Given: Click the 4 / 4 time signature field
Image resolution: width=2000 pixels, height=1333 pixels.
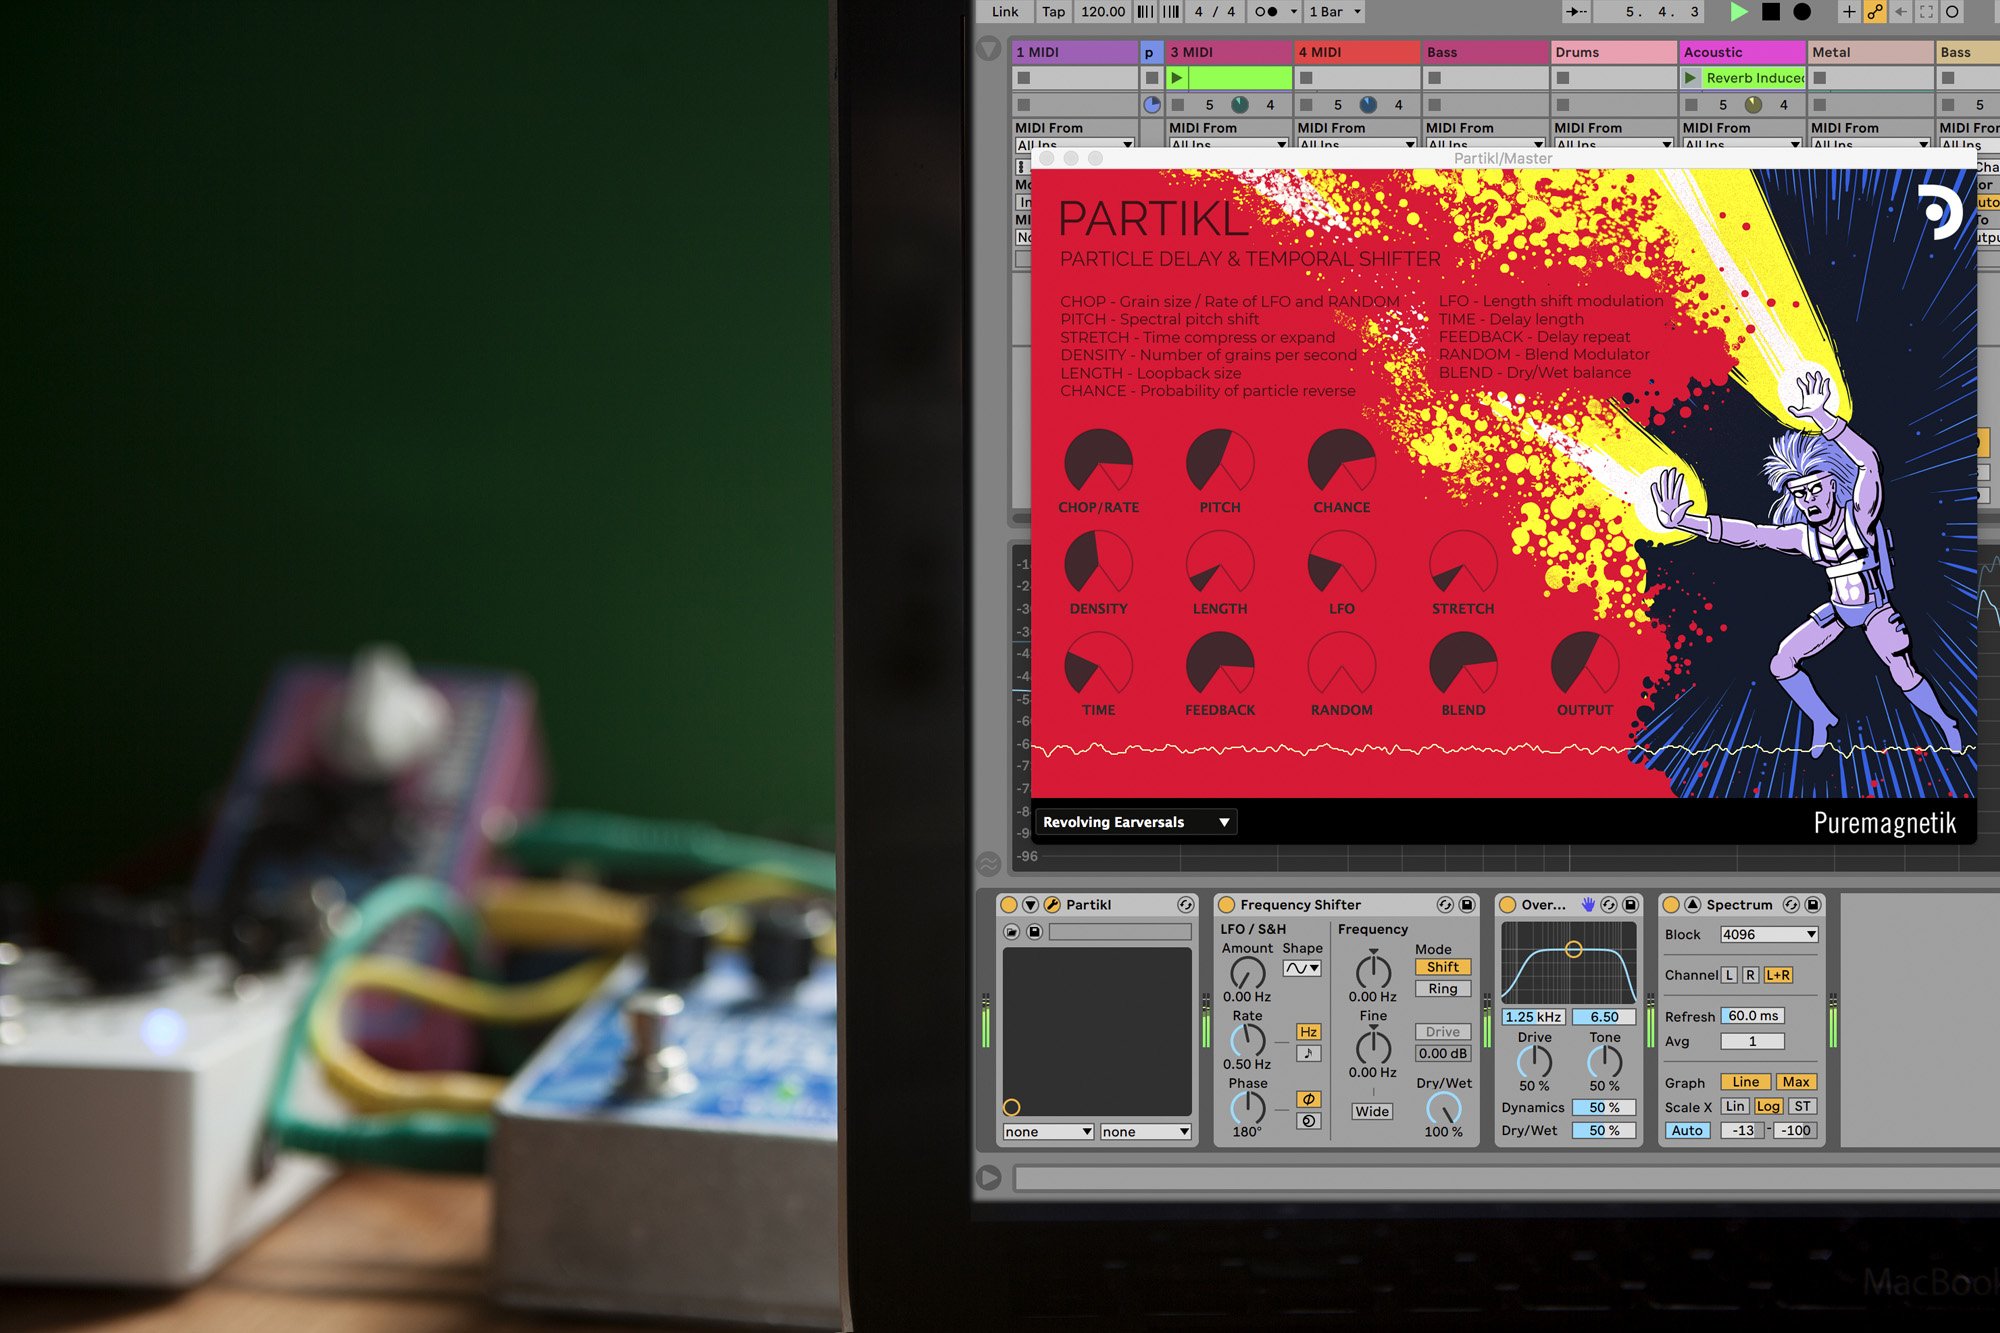Looking at the screenshot, I should coord(1214,12).
